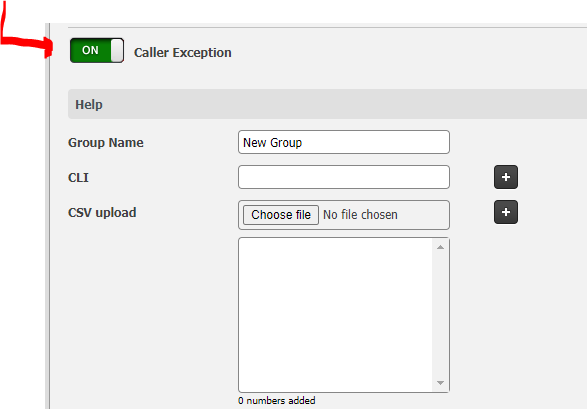Click the CSV upload label
Viewport: 587px width, 409px height.
(x=102, y=213)
